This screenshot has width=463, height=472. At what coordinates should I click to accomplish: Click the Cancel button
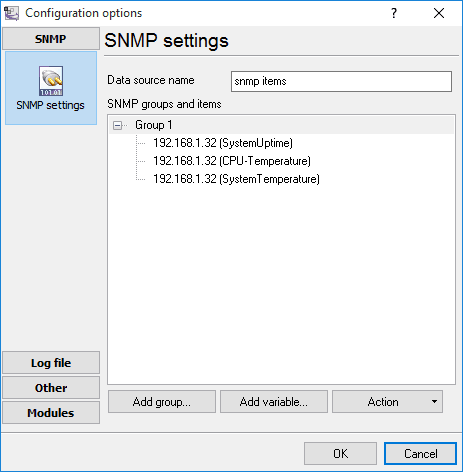point(420,453)
